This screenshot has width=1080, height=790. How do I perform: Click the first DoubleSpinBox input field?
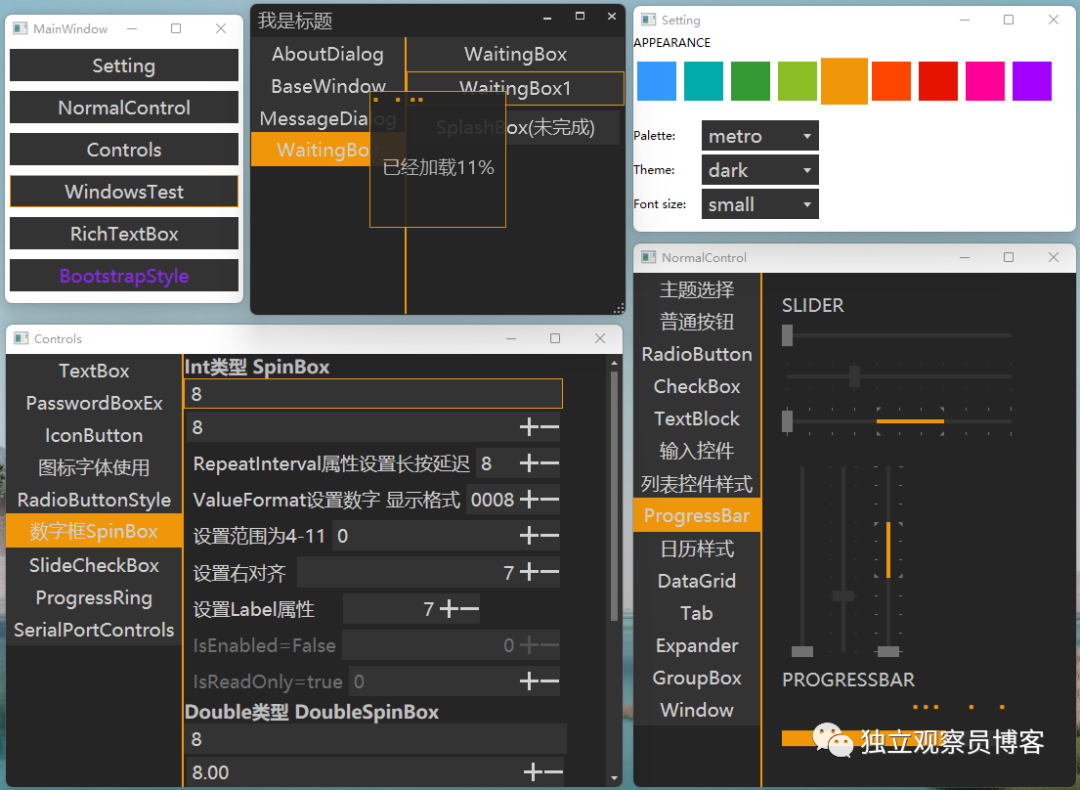(x=375, y=739)
